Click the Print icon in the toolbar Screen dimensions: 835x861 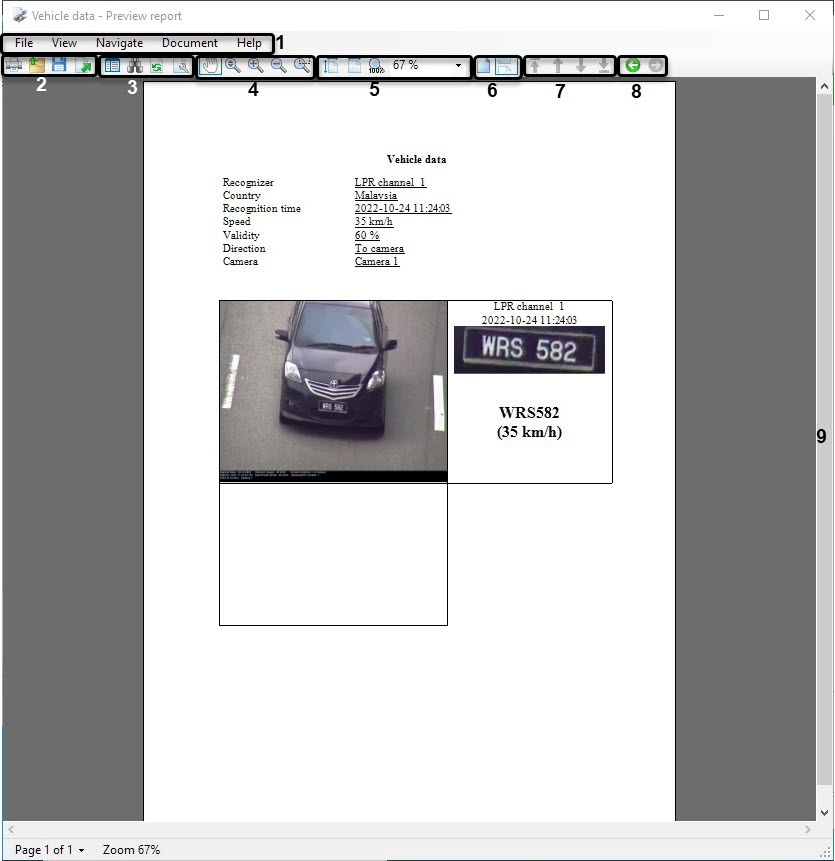[14, 65]
